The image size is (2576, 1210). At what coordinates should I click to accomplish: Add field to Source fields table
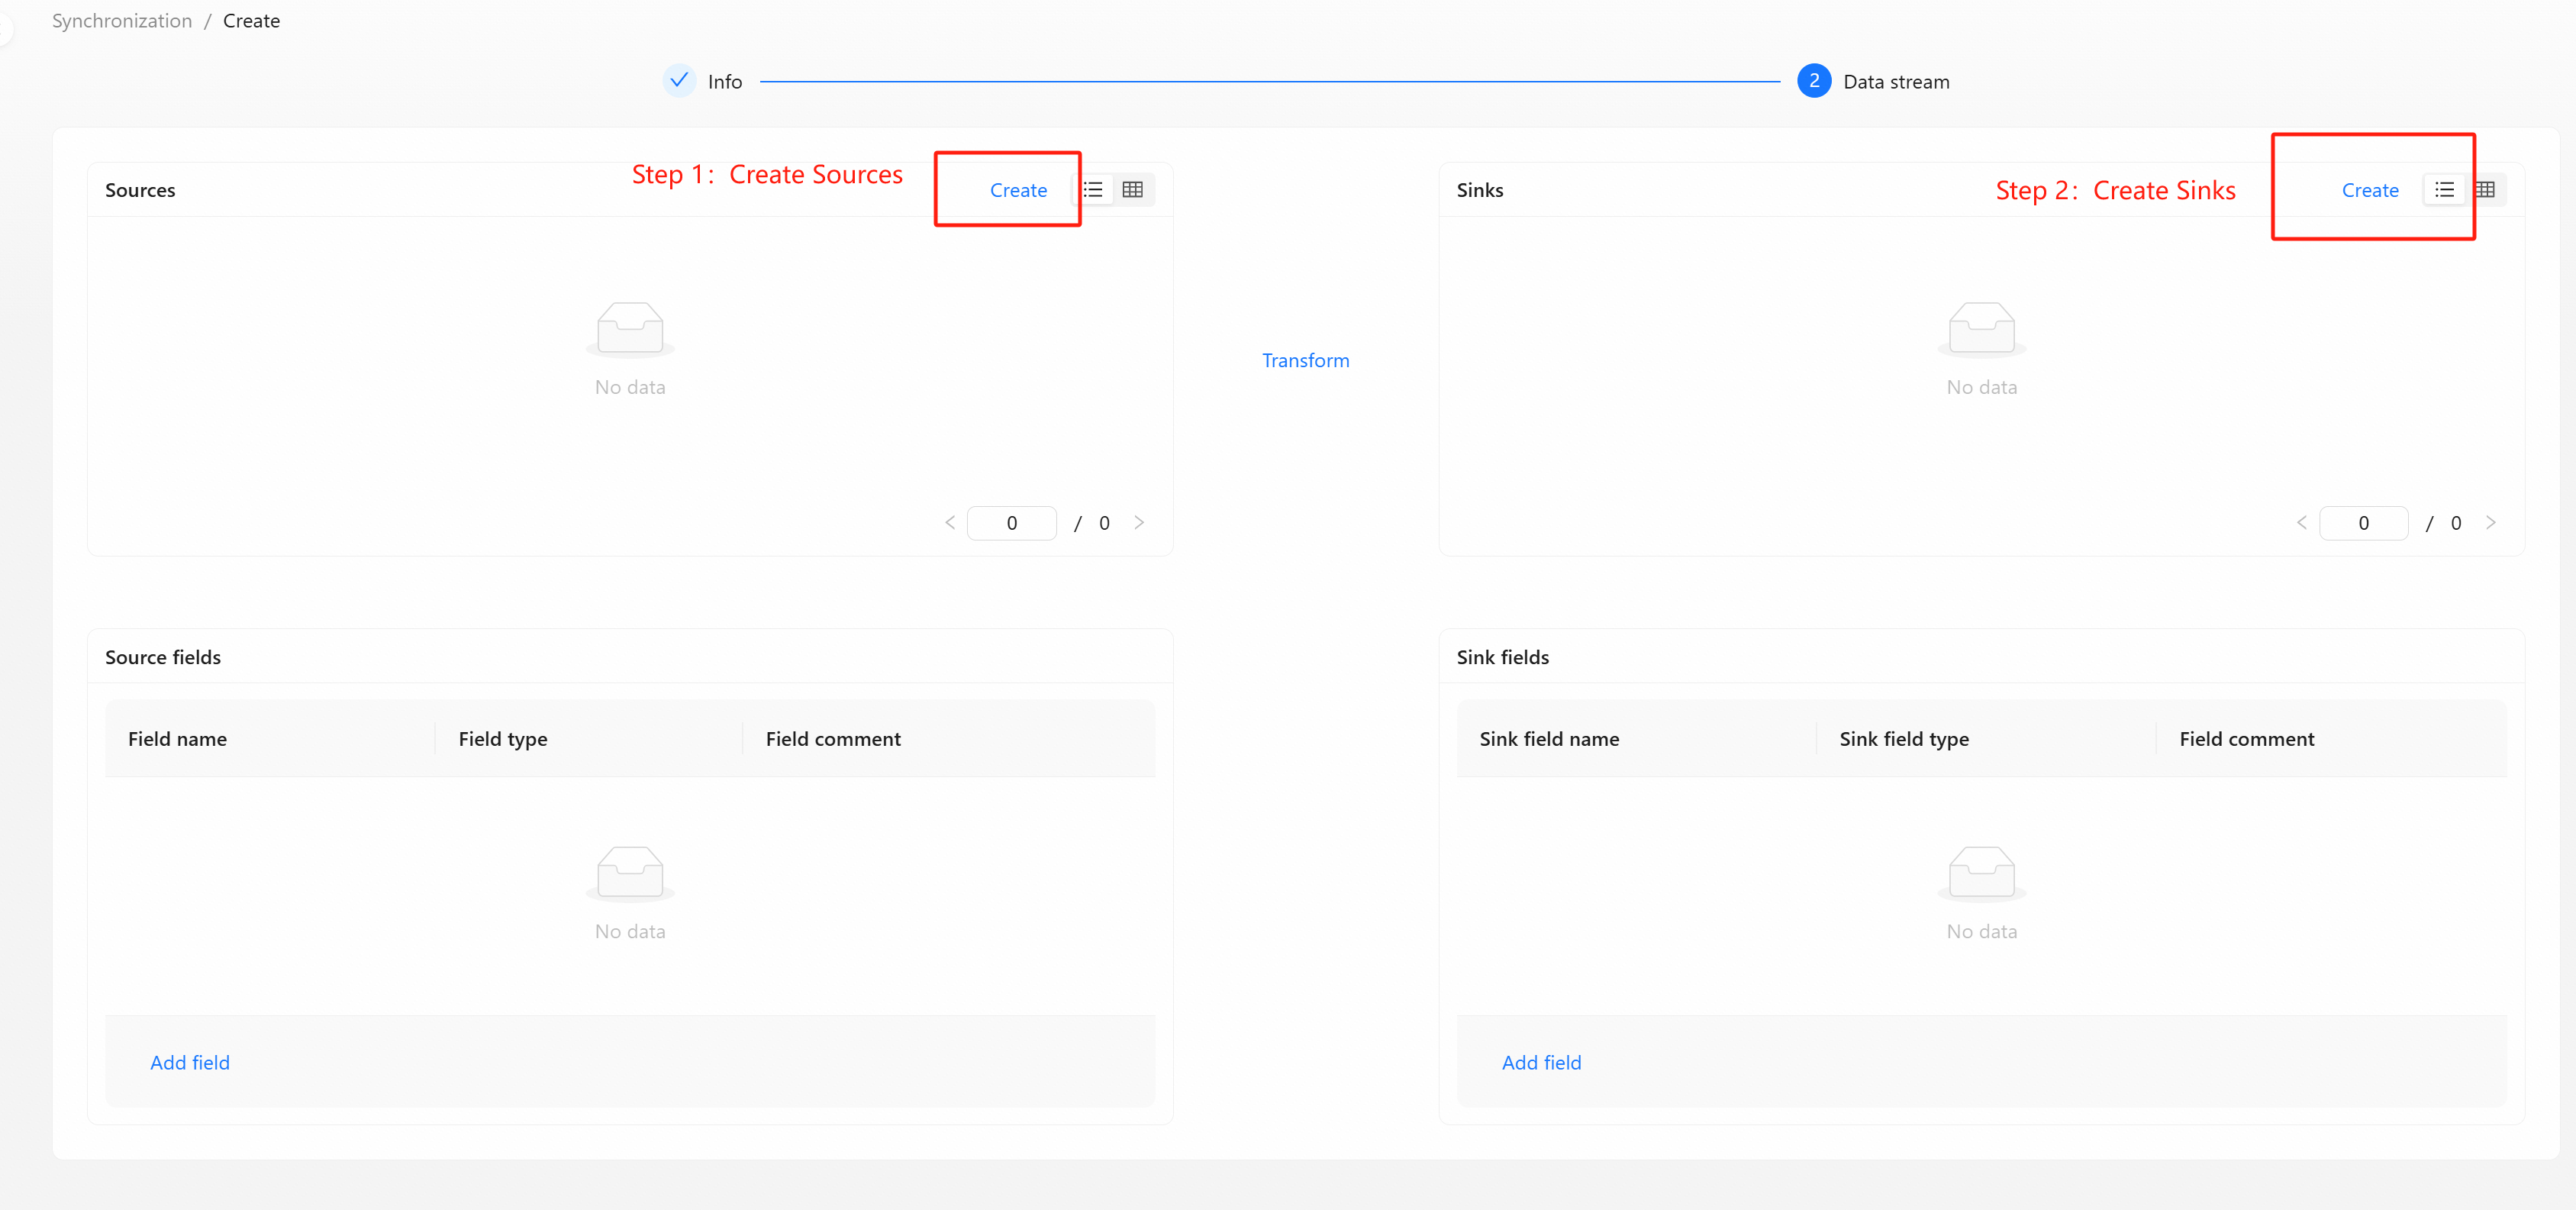(x=190, y=1062)
